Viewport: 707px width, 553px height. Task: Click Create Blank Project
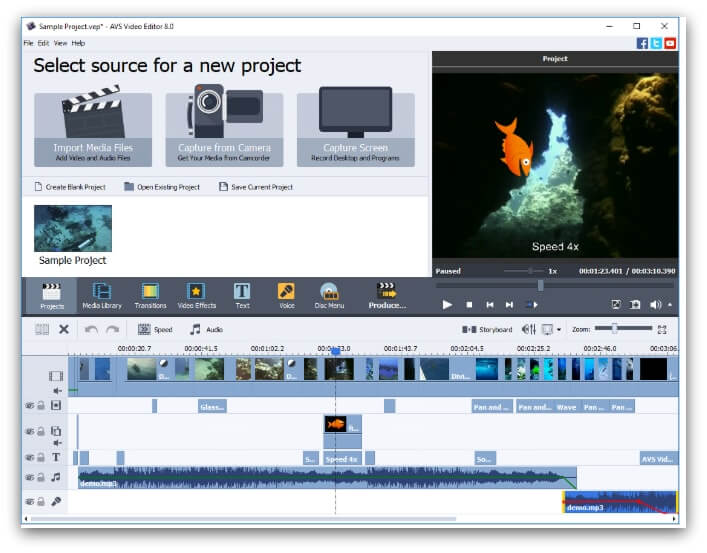tap(70, 187)
